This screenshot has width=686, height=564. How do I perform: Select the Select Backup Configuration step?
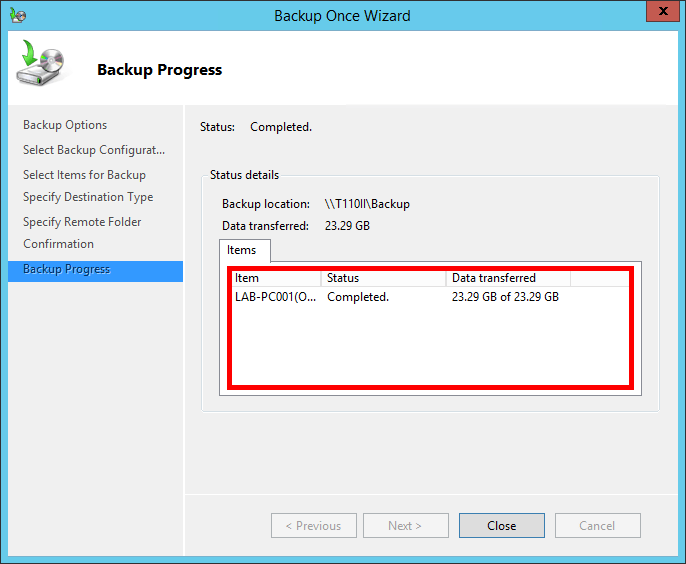pyautogui.click(x=94, y=150)
